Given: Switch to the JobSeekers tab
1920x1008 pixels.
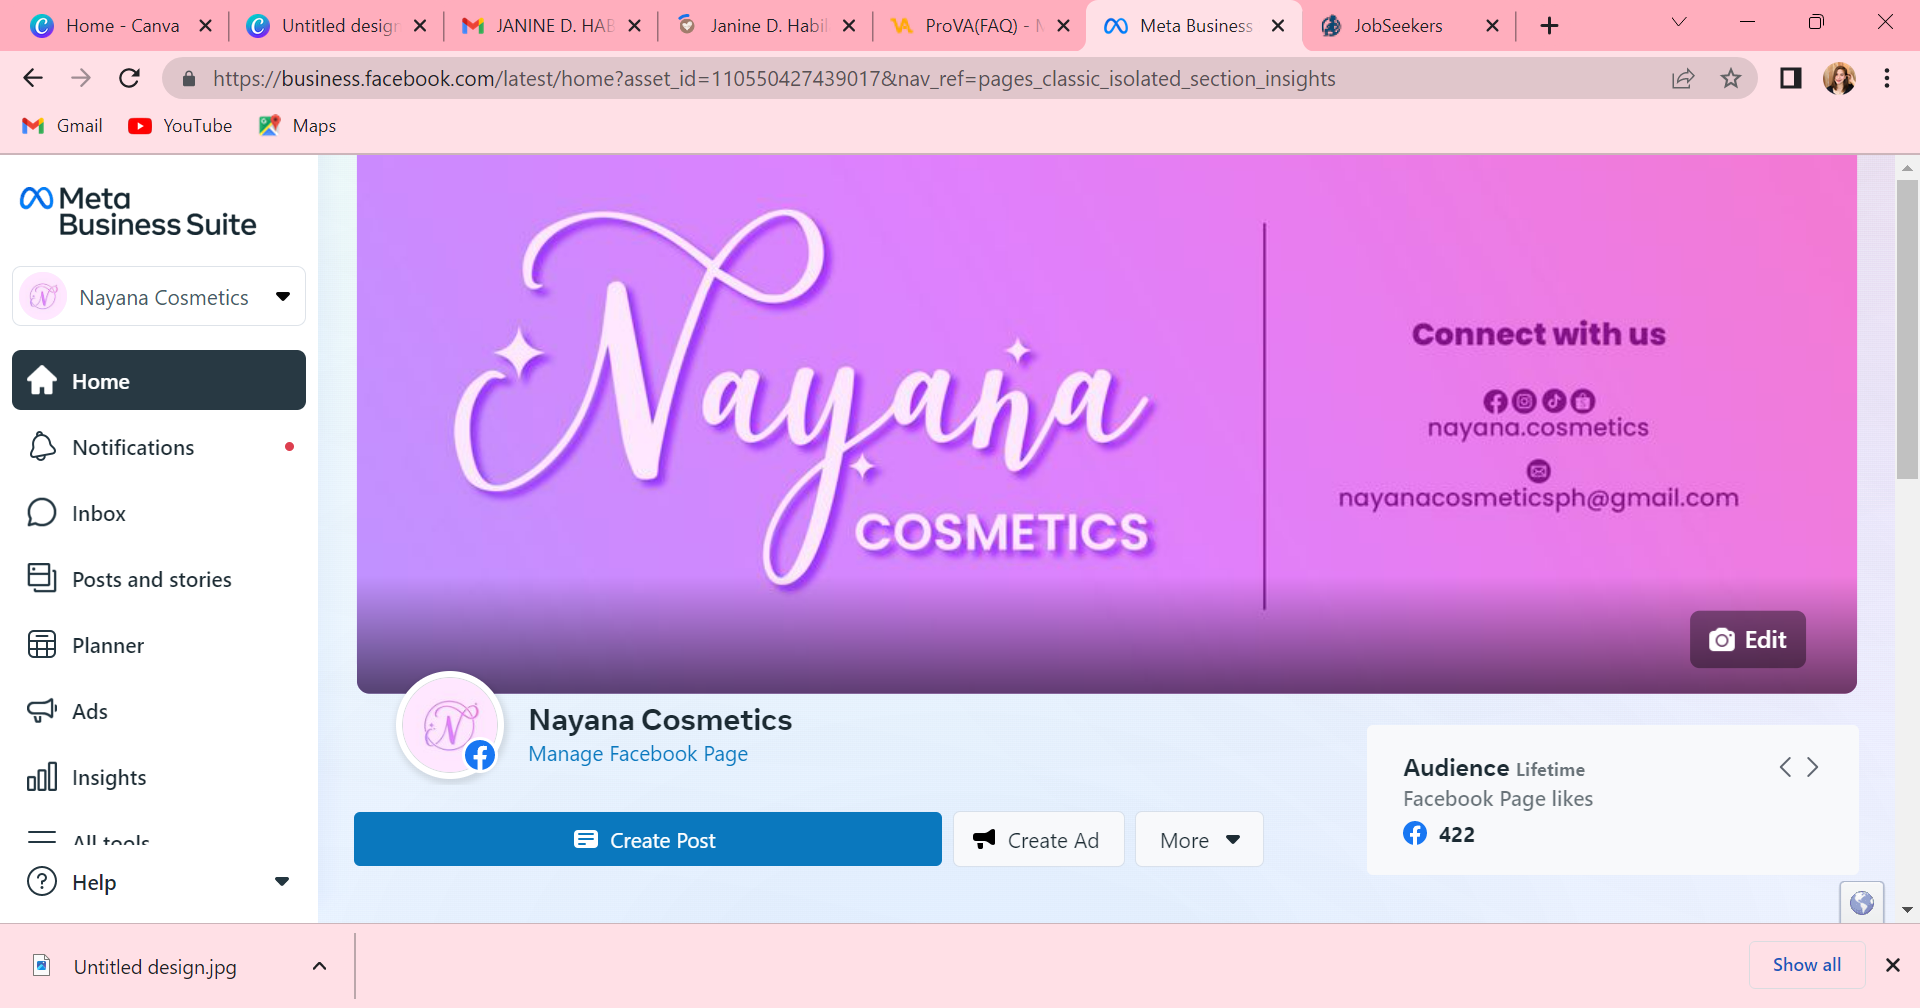Looking at the screenshot, I should click(1410, 26).
